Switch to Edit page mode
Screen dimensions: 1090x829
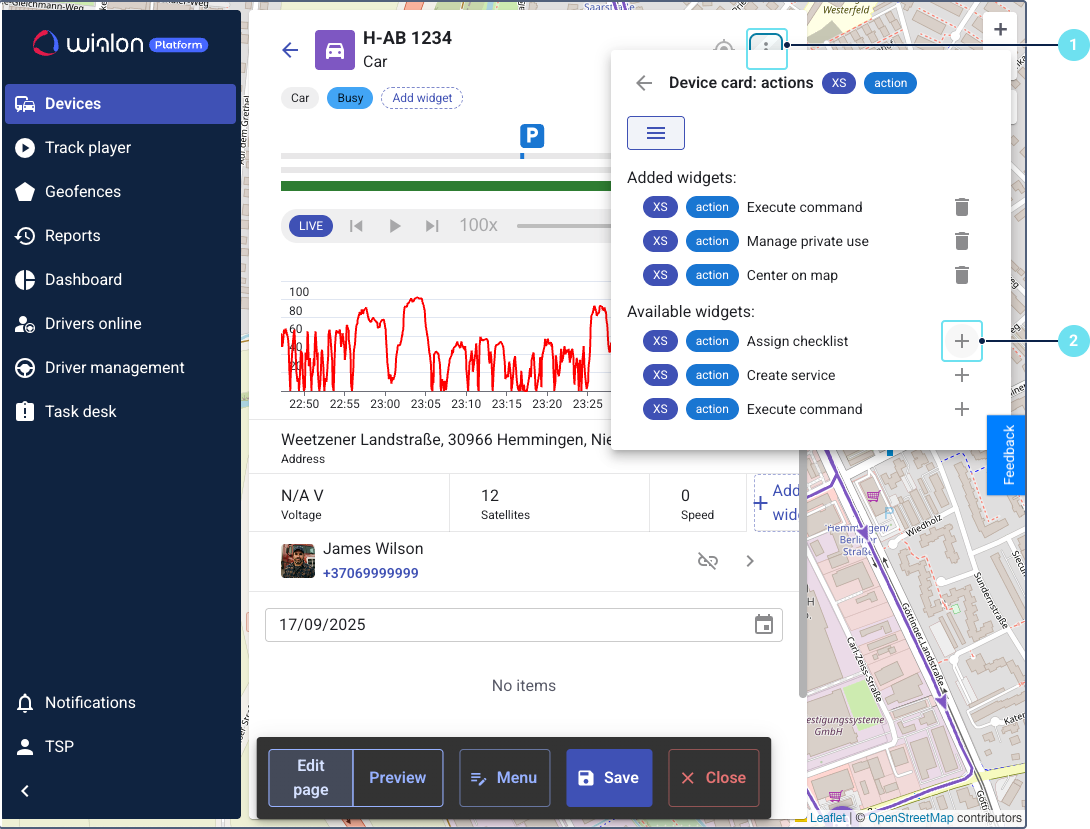pos(311,778)
